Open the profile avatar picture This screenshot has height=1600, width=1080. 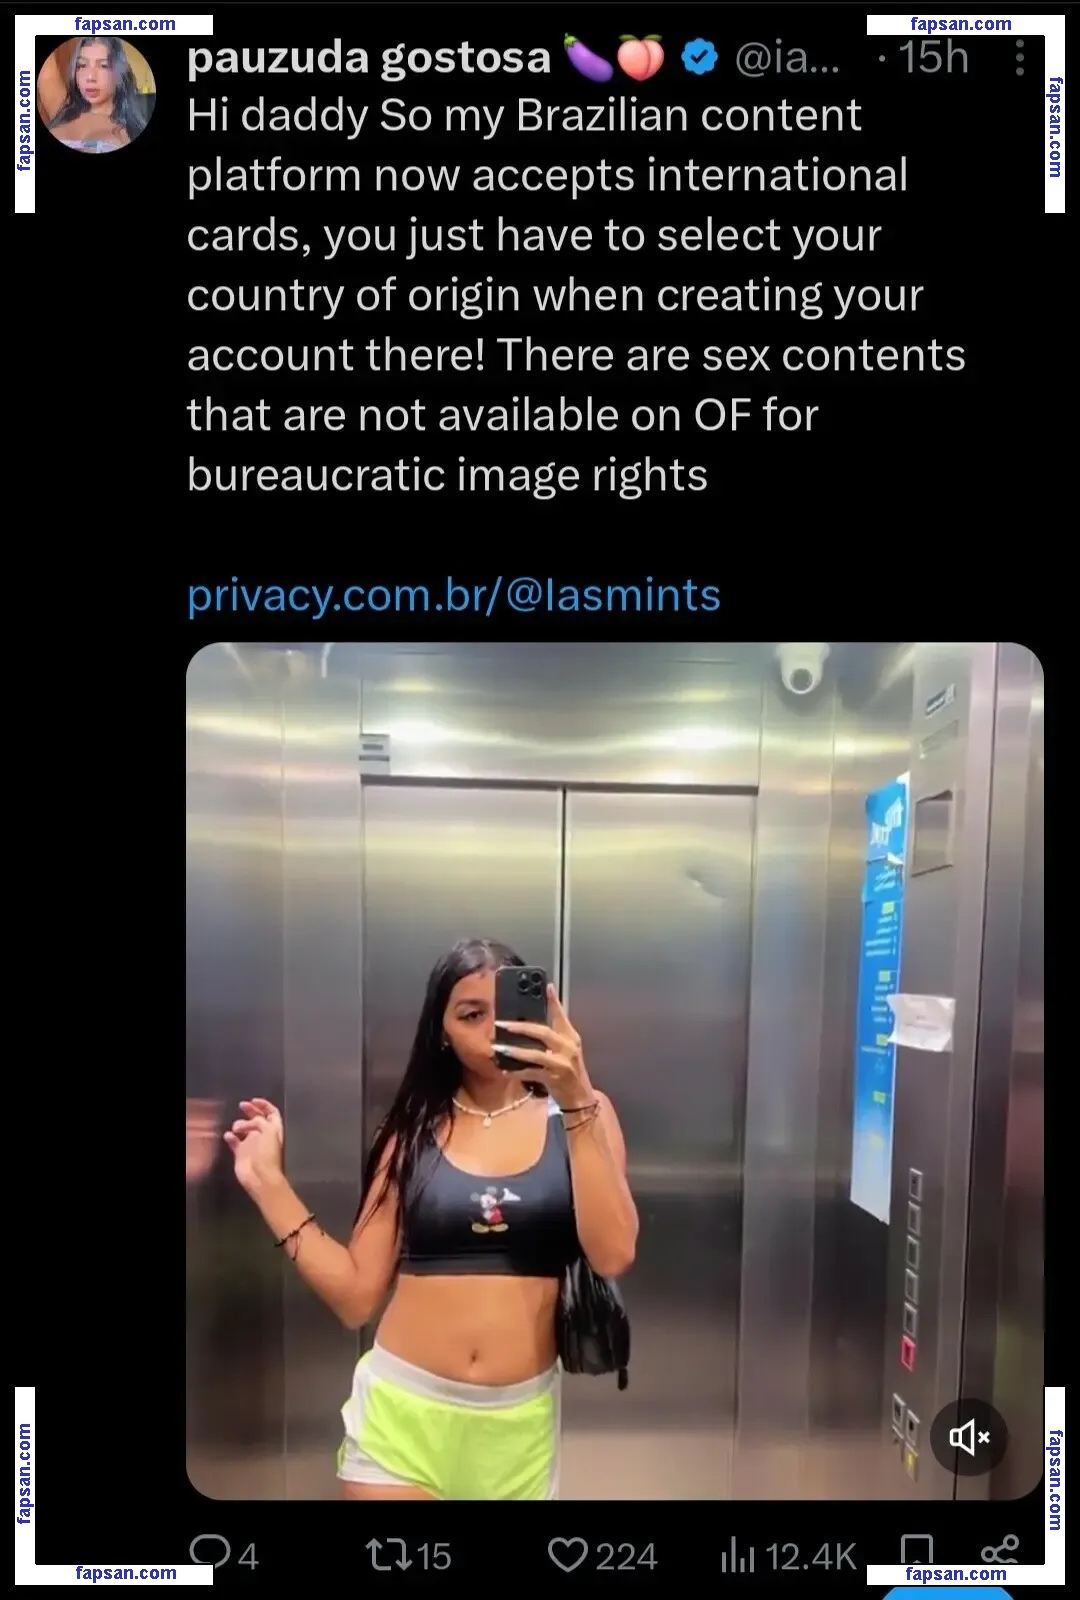pos(97,94)
